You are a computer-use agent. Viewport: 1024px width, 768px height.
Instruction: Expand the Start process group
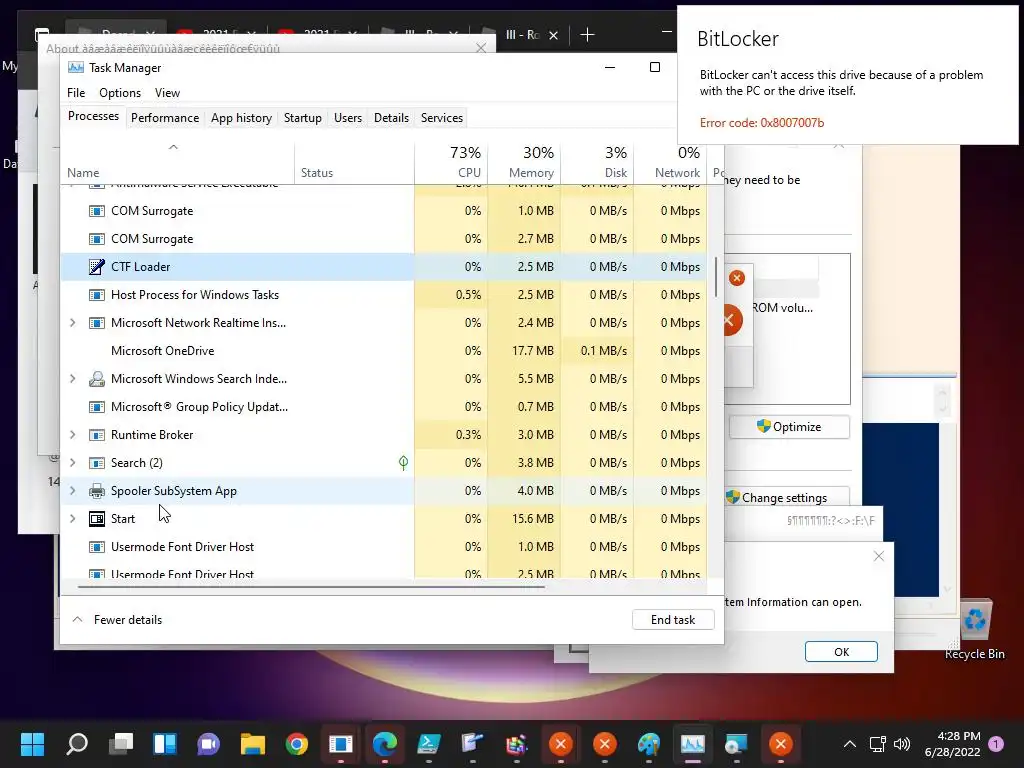tap(72, 519)
